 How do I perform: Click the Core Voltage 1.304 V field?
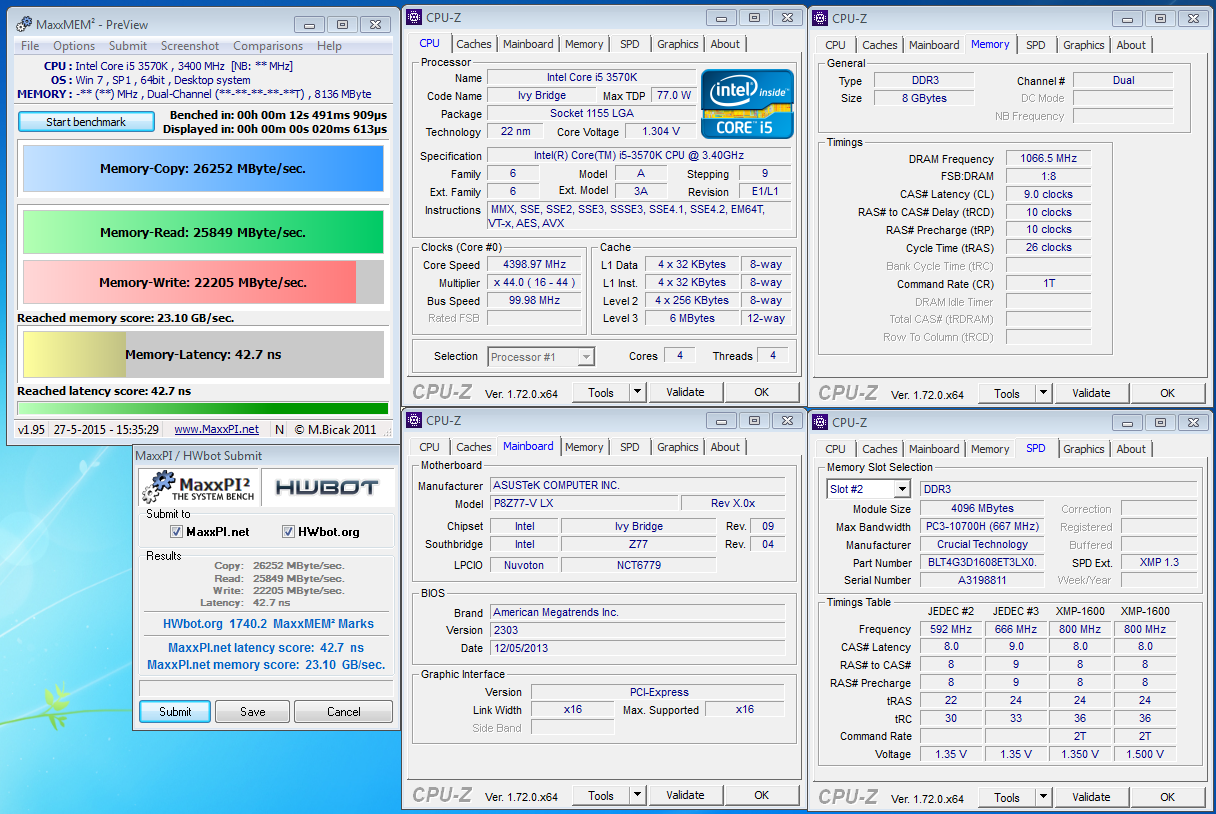[x=660, y=132]
